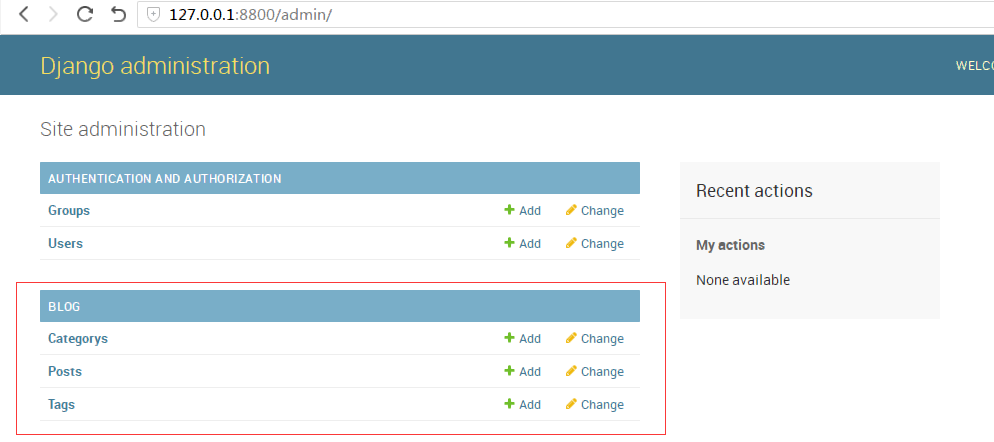Click the pencil icon for Categorys

point(571,338)
